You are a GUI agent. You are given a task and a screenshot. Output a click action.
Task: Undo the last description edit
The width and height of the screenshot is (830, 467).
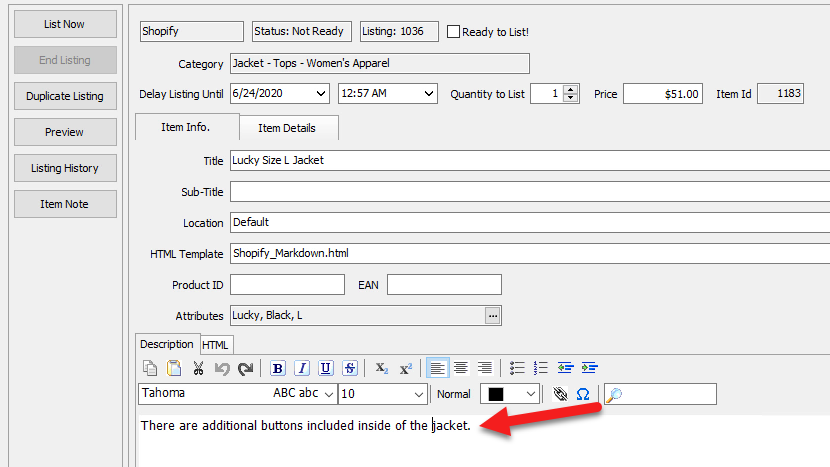[222, 368]
